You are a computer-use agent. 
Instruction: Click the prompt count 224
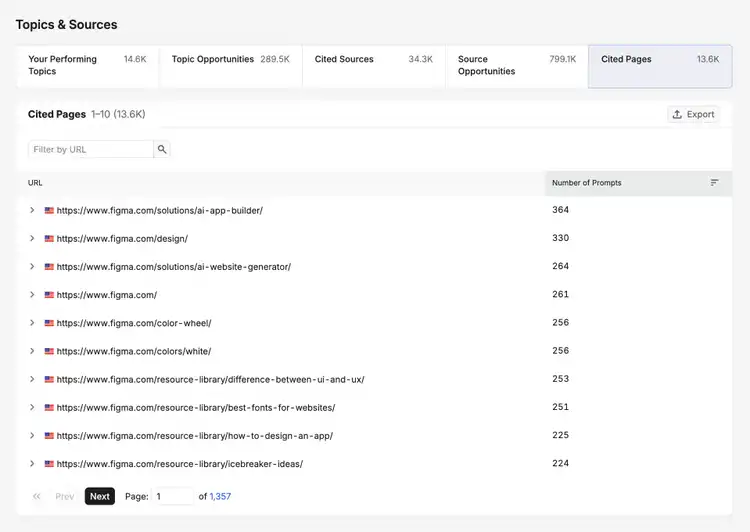click(x=561, y=463)
